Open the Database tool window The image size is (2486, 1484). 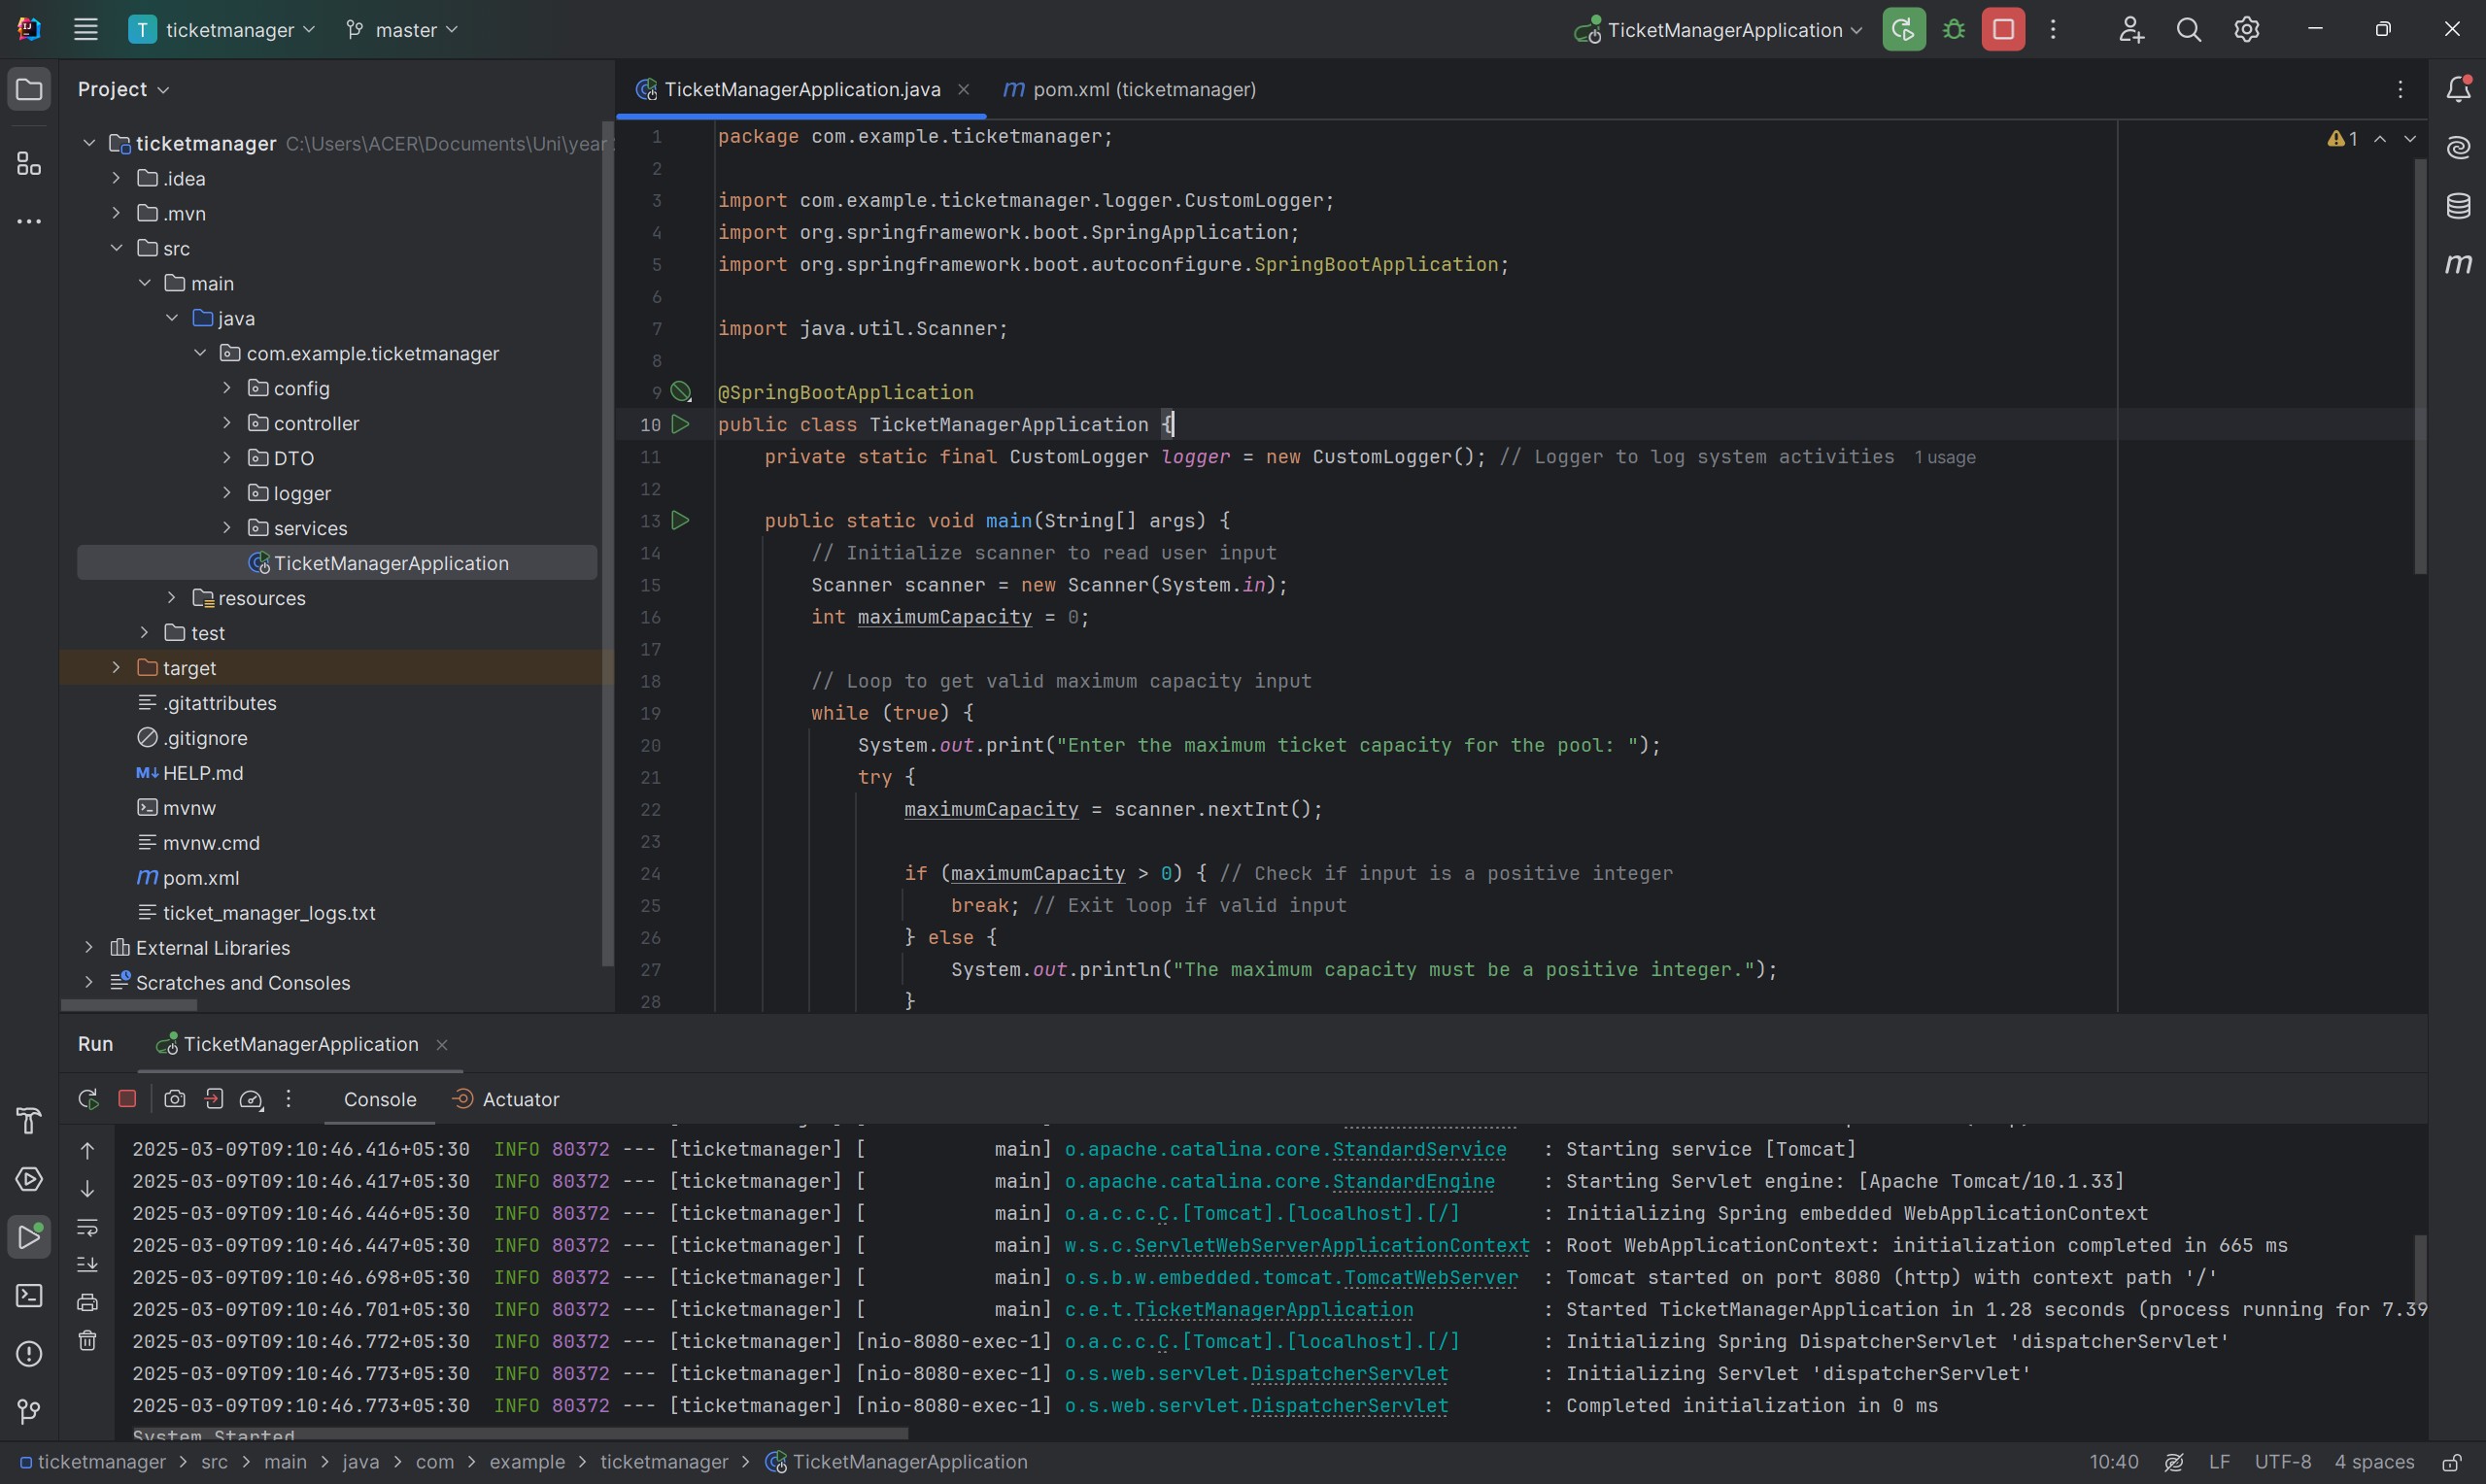pyautogui.click(x=2458, y=206)
